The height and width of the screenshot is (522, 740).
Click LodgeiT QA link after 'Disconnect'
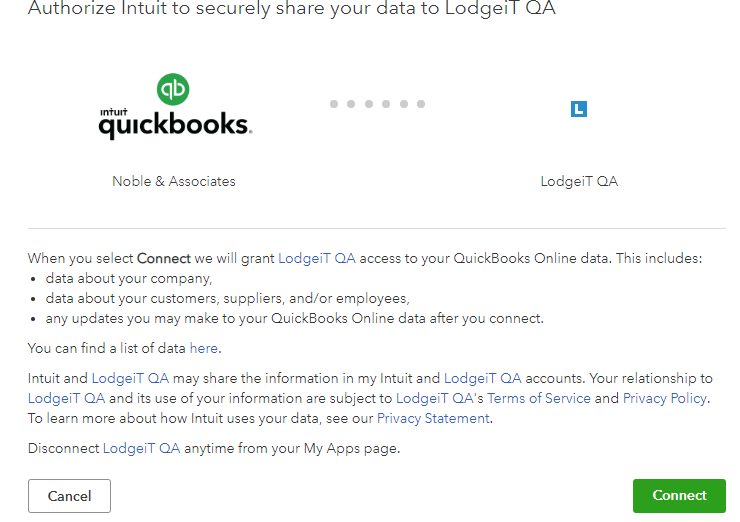click(x=141, y=448)
